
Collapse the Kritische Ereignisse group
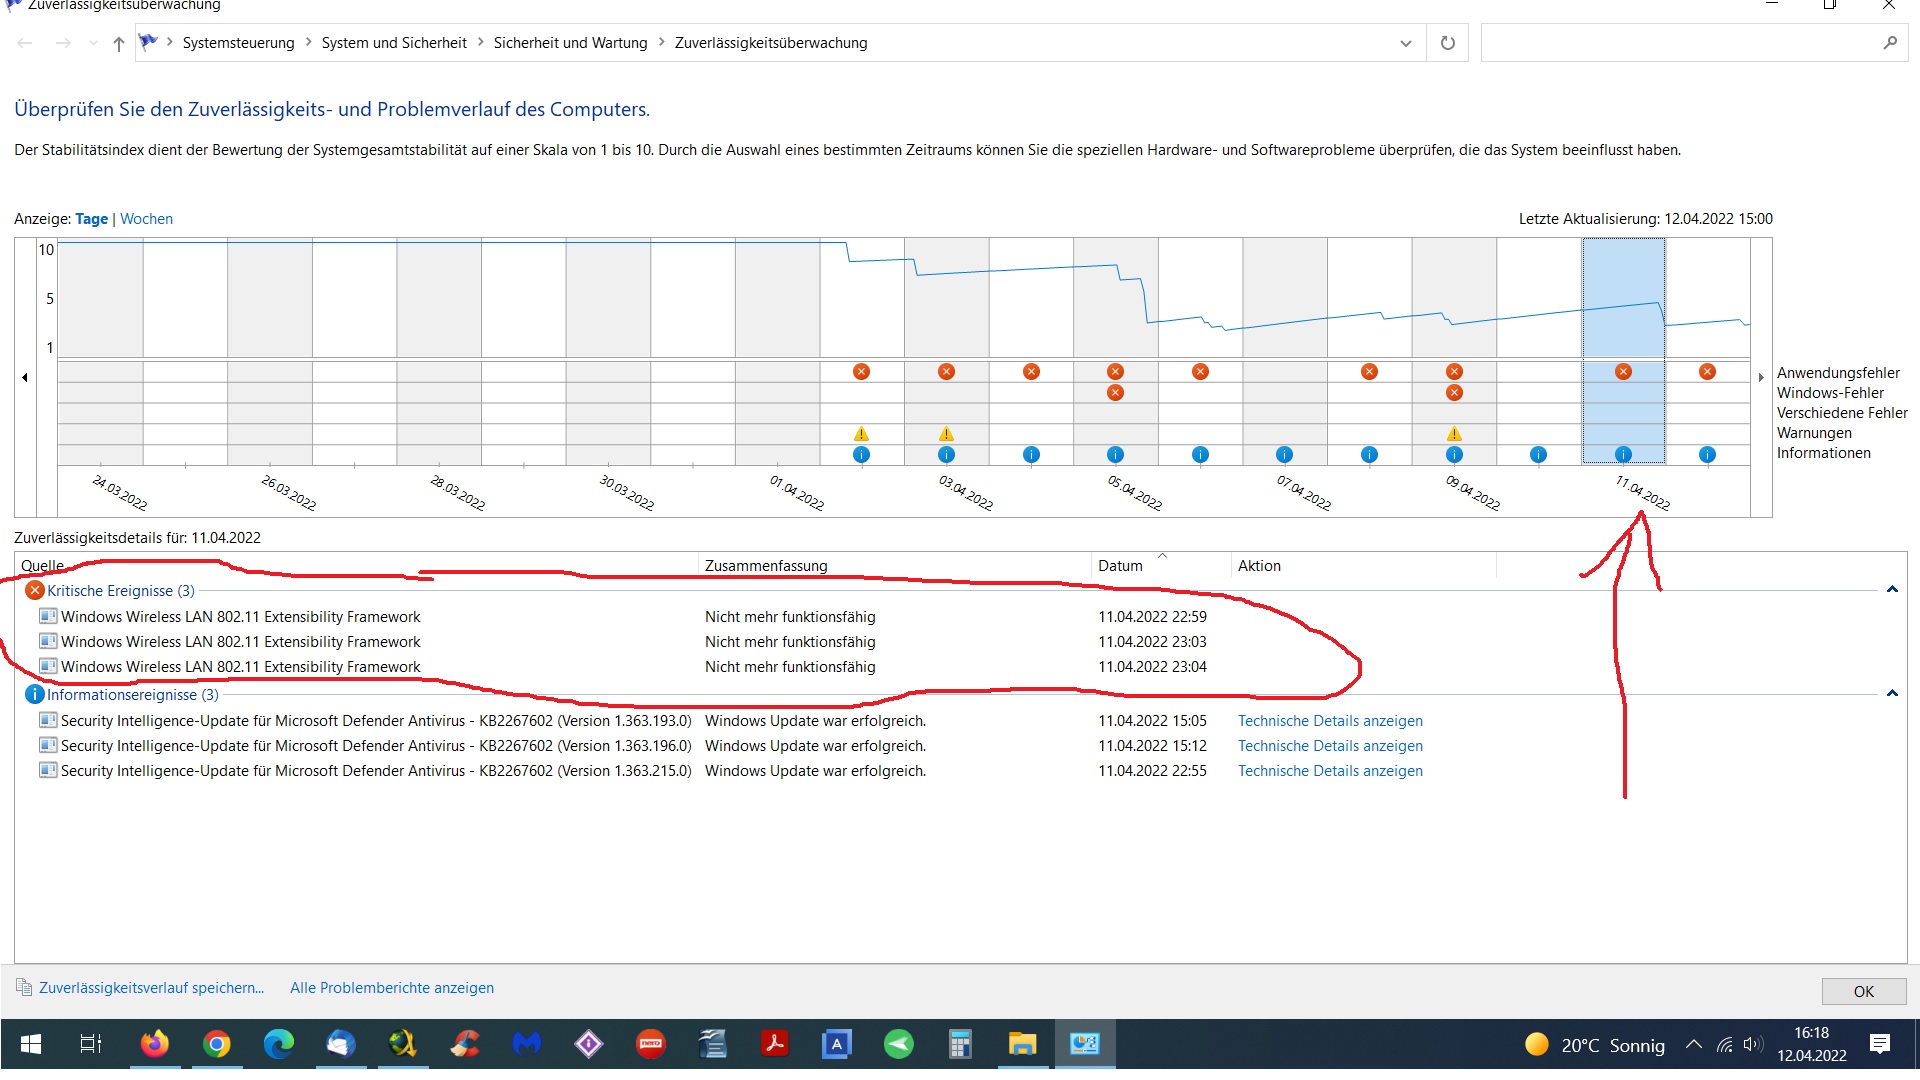[x=1891, y=590]
